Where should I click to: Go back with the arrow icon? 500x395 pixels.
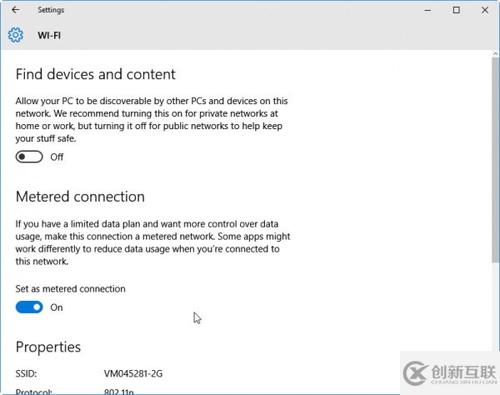(x=16, y=10)
